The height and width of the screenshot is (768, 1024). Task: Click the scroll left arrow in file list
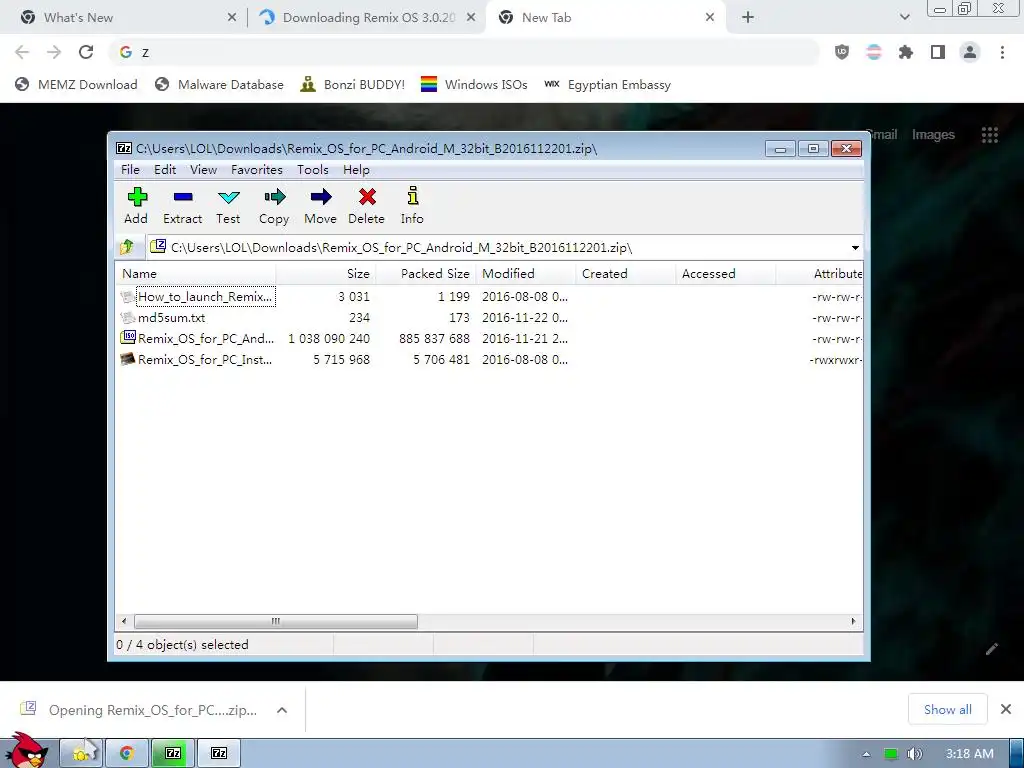tap(124, 621)
